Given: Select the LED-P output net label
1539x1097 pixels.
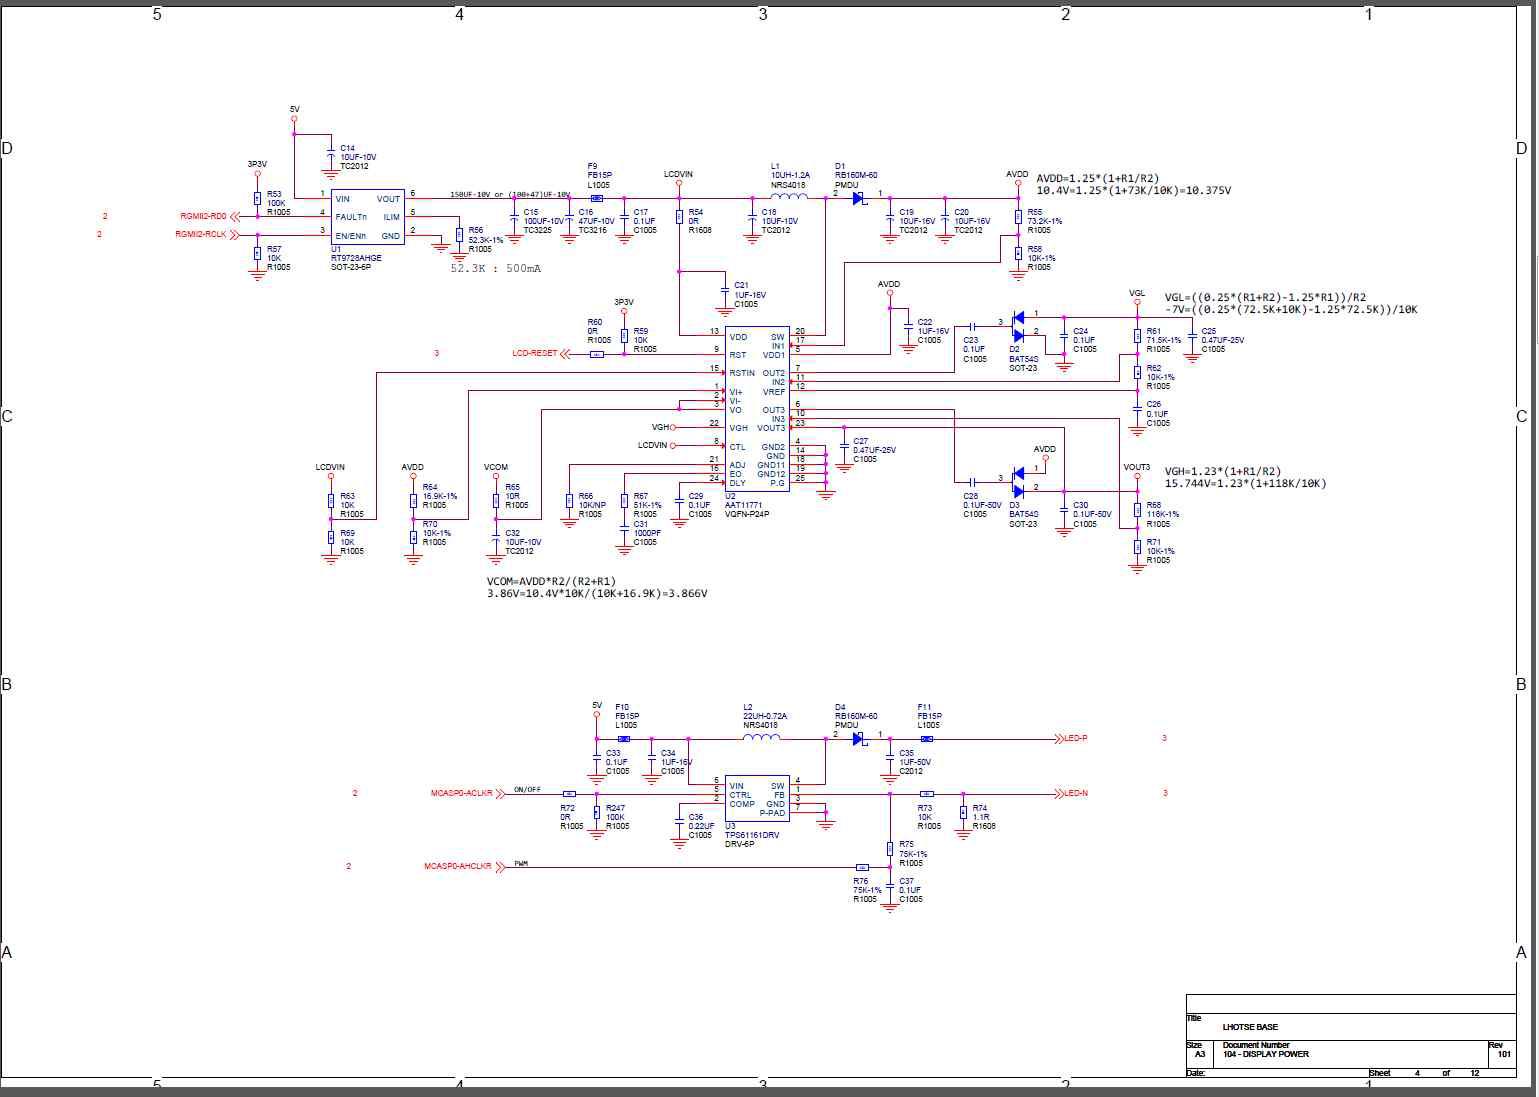Looking at the screenshot, I should coord(1072,739).
